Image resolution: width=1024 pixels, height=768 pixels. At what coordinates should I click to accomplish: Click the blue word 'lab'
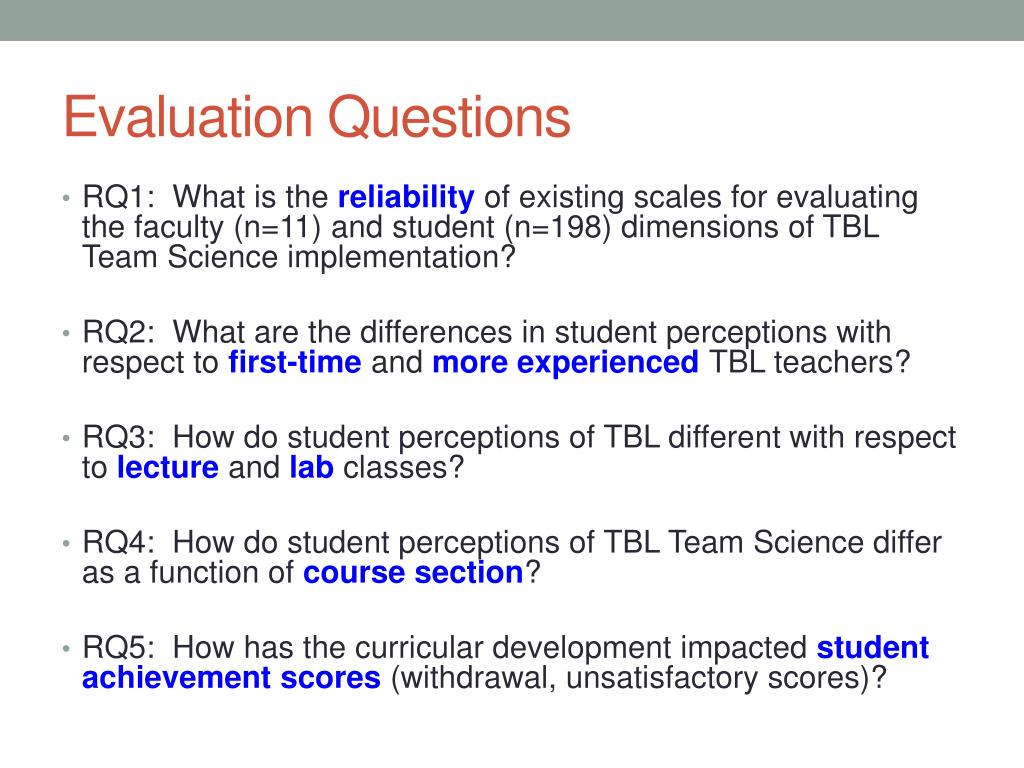point(312,468)
